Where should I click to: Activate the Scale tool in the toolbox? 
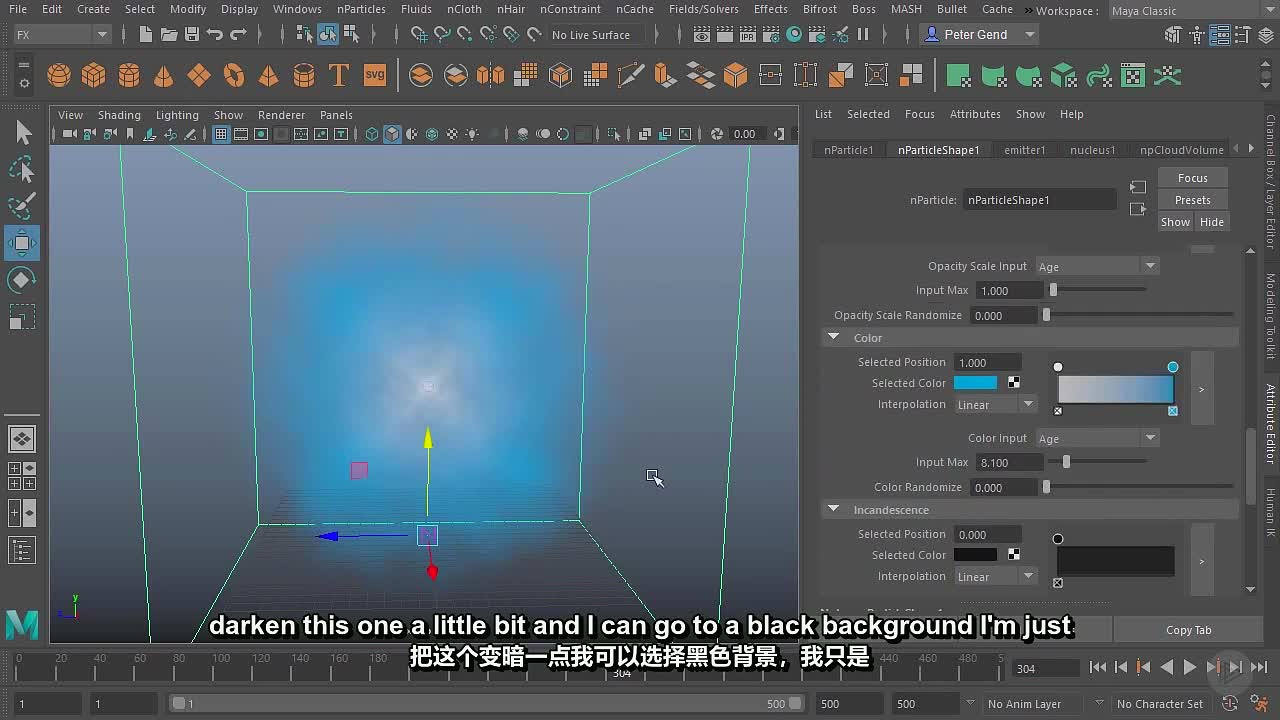pos(22,317)
